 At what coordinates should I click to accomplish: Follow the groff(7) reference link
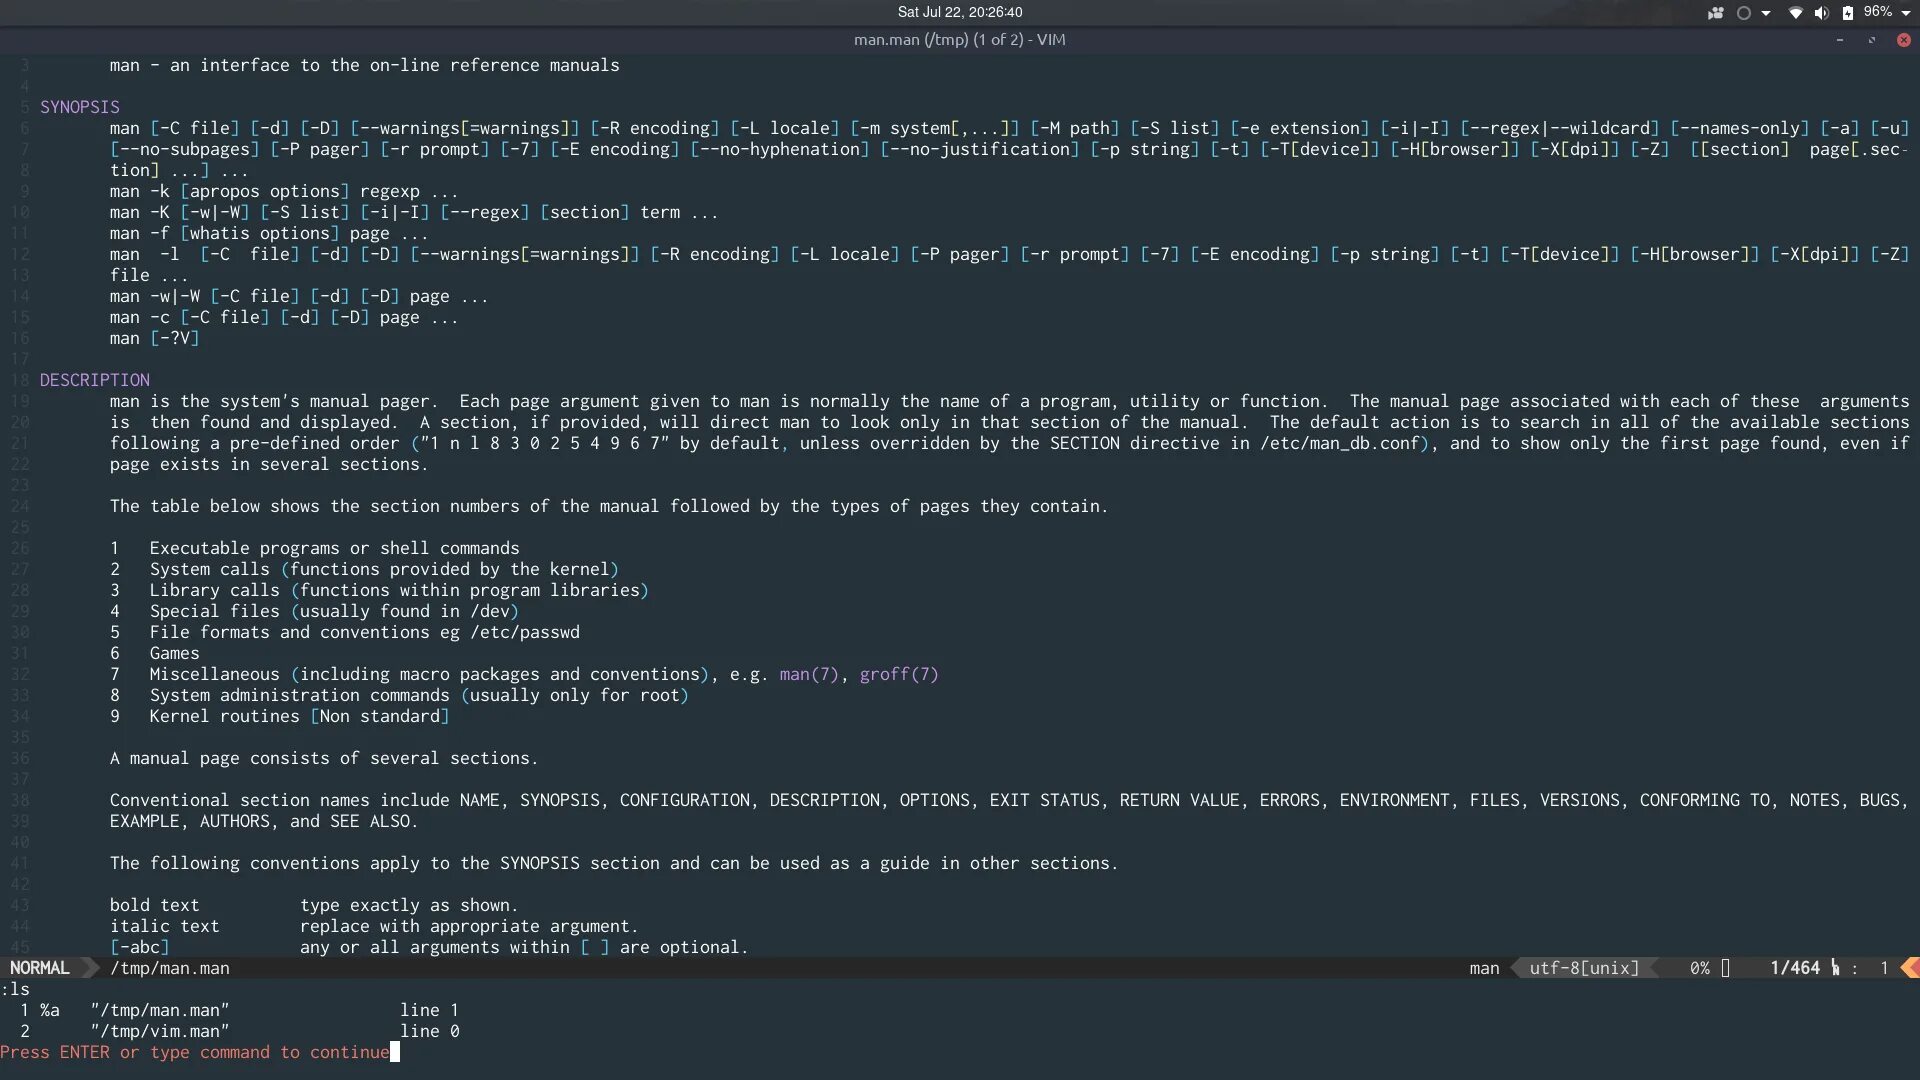coord(899,675)
